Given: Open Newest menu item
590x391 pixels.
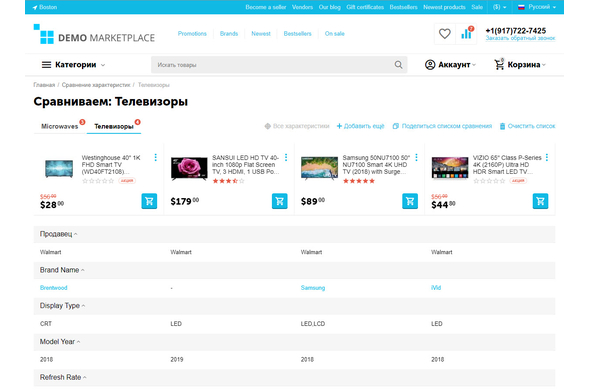Looking at the screenshot, I should [x=261, y=33].
